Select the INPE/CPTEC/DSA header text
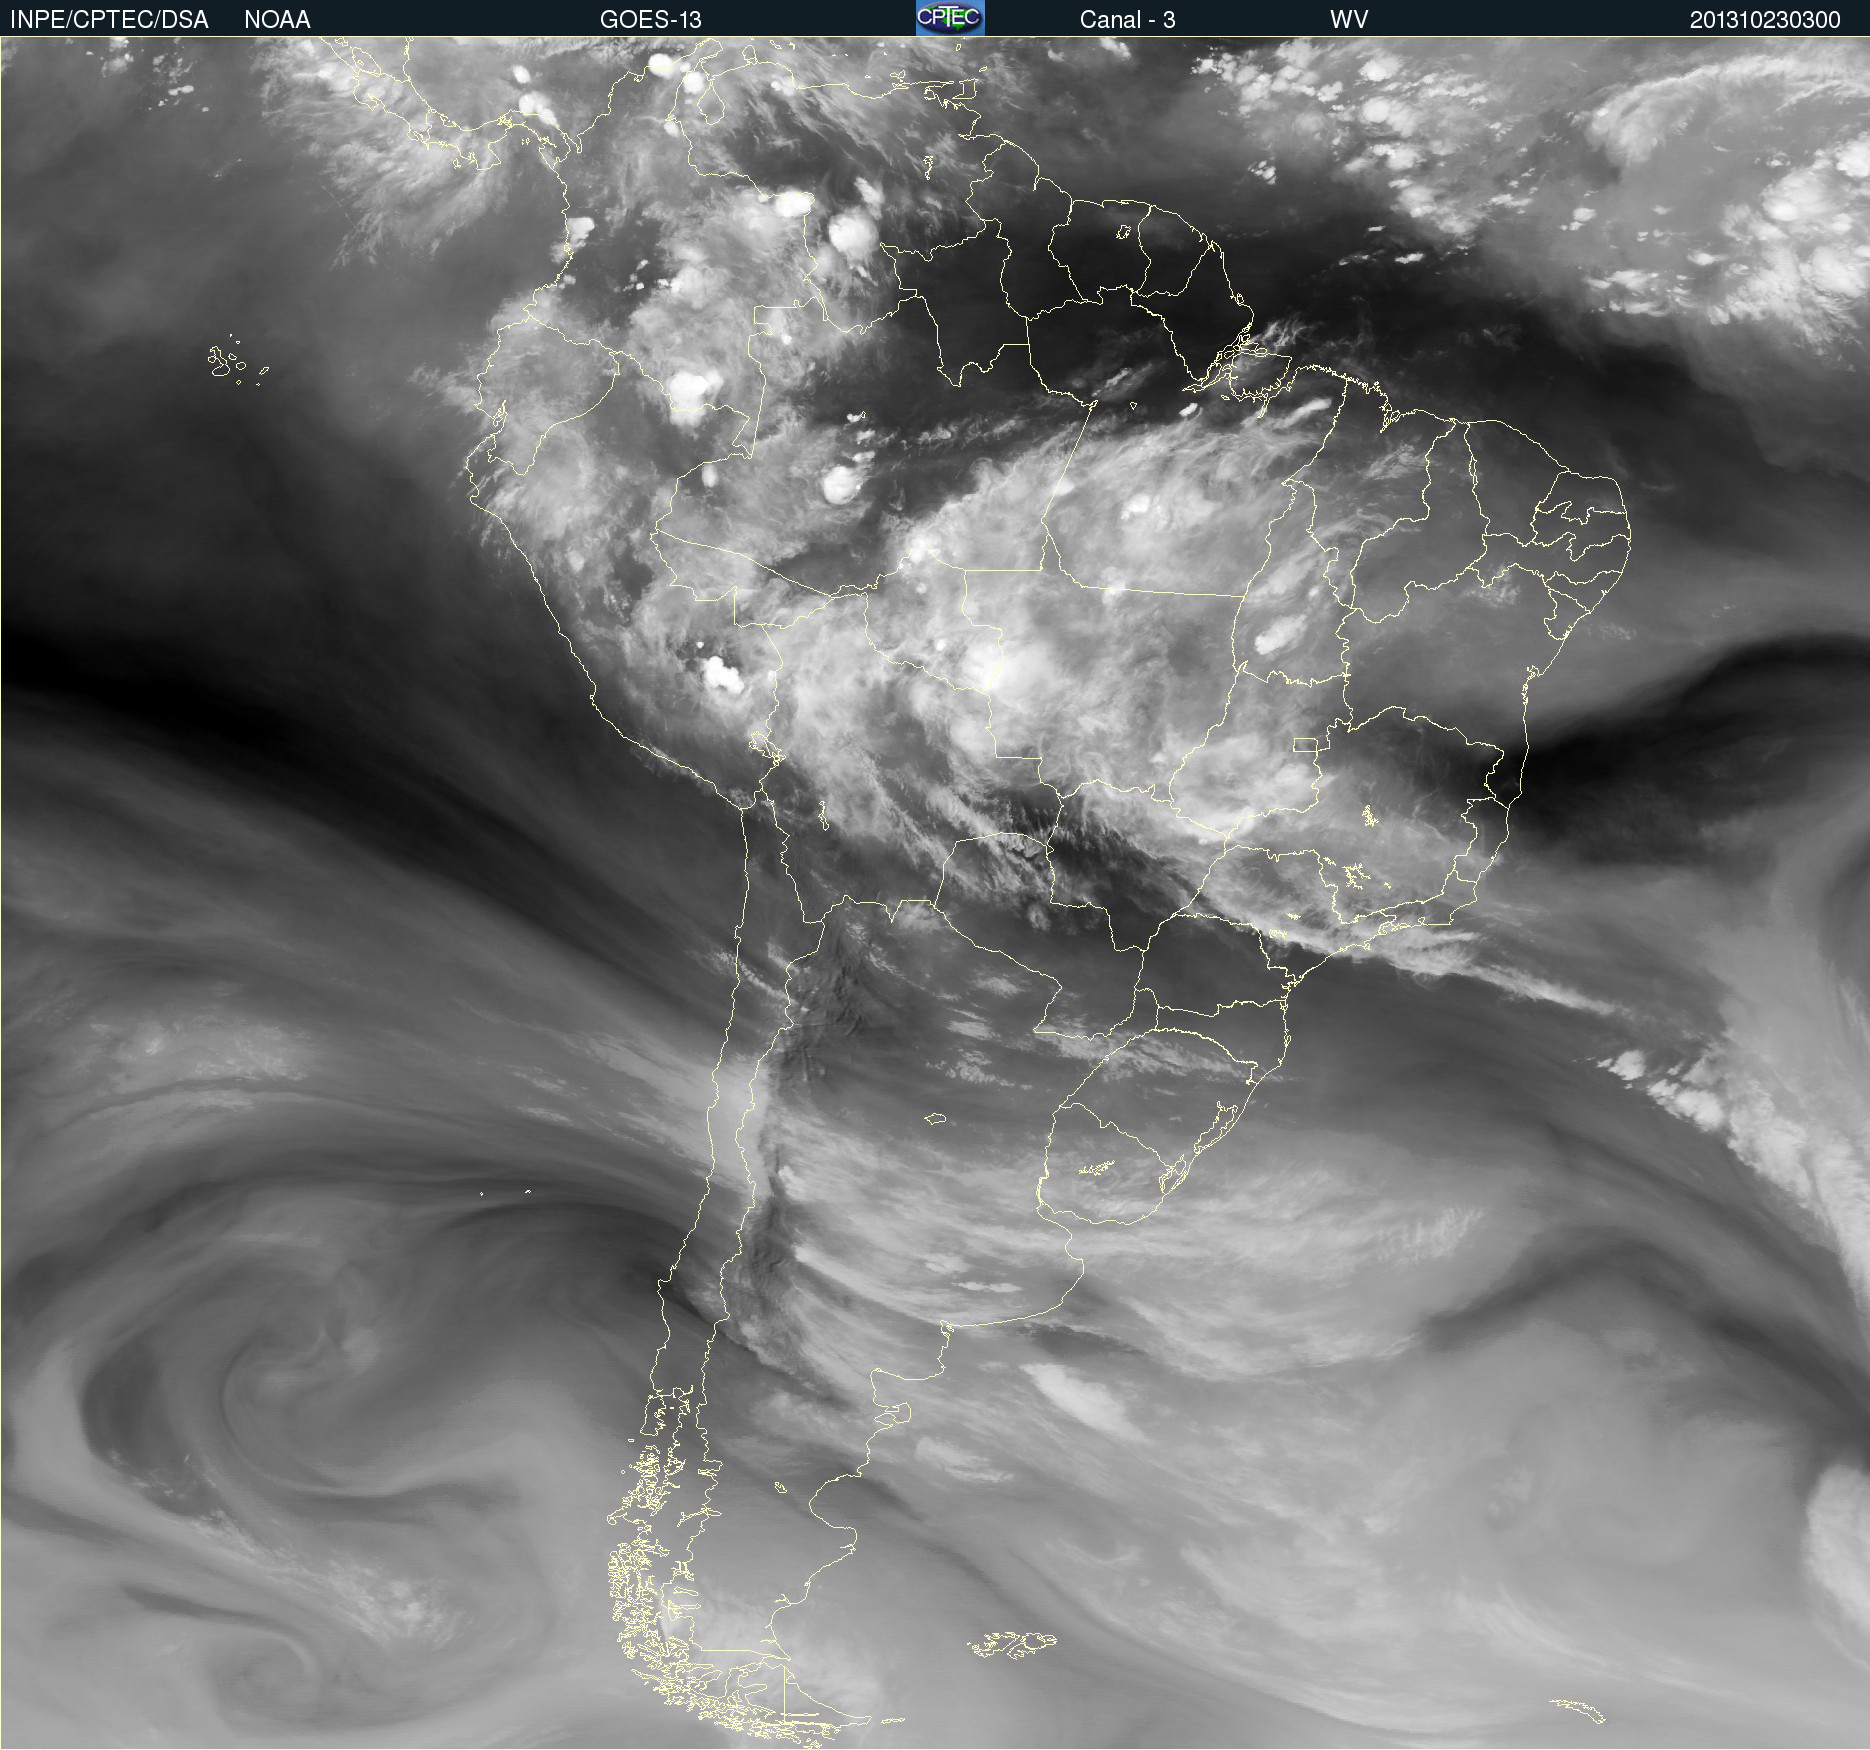The height and width of the screenshot is (1750, 1870). click(109, 20)
